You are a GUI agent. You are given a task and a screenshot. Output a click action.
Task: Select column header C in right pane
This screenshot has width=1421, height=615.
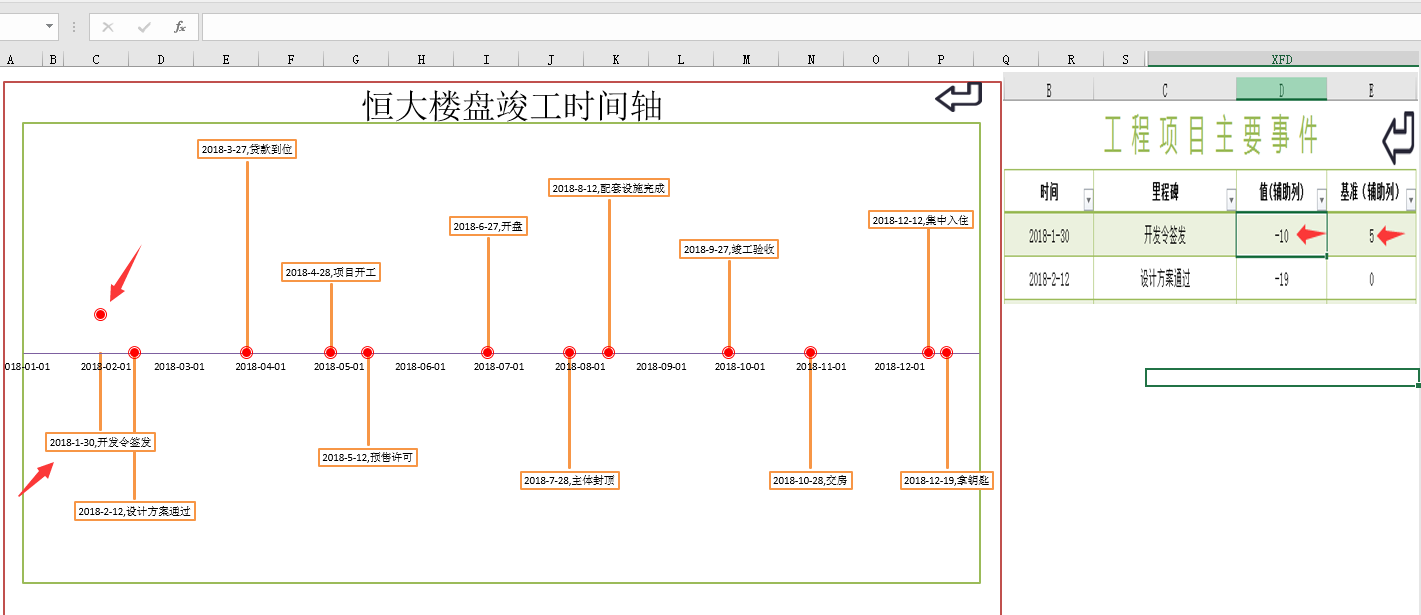click(1165, 90)
